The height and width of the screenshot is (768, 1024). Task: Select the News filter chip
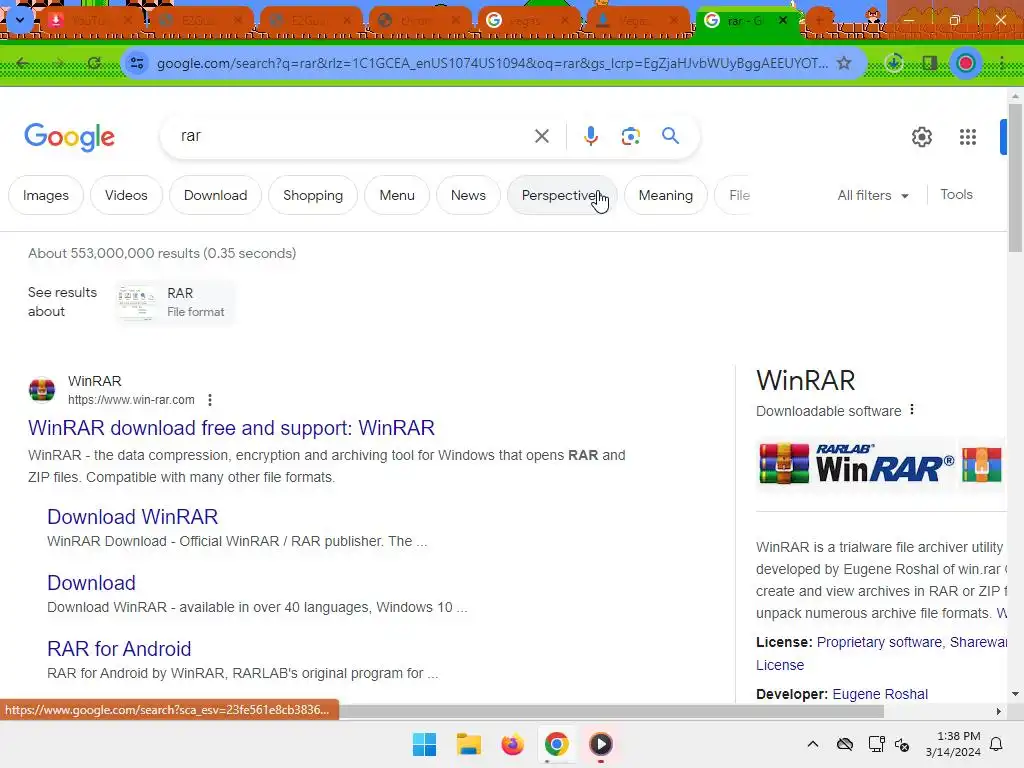pos(468,195)
